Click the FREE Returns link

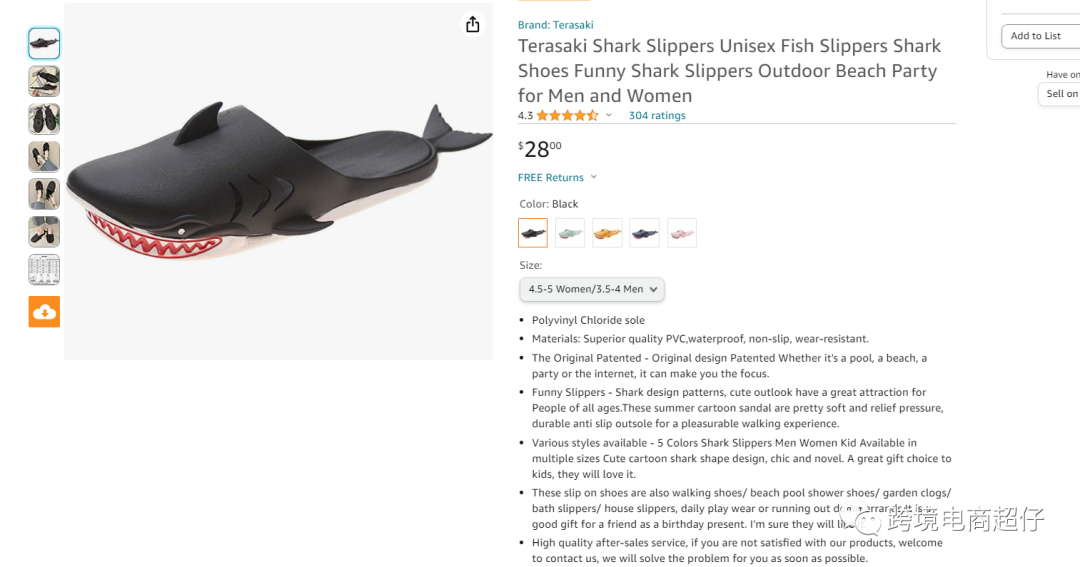click(551, 178)
